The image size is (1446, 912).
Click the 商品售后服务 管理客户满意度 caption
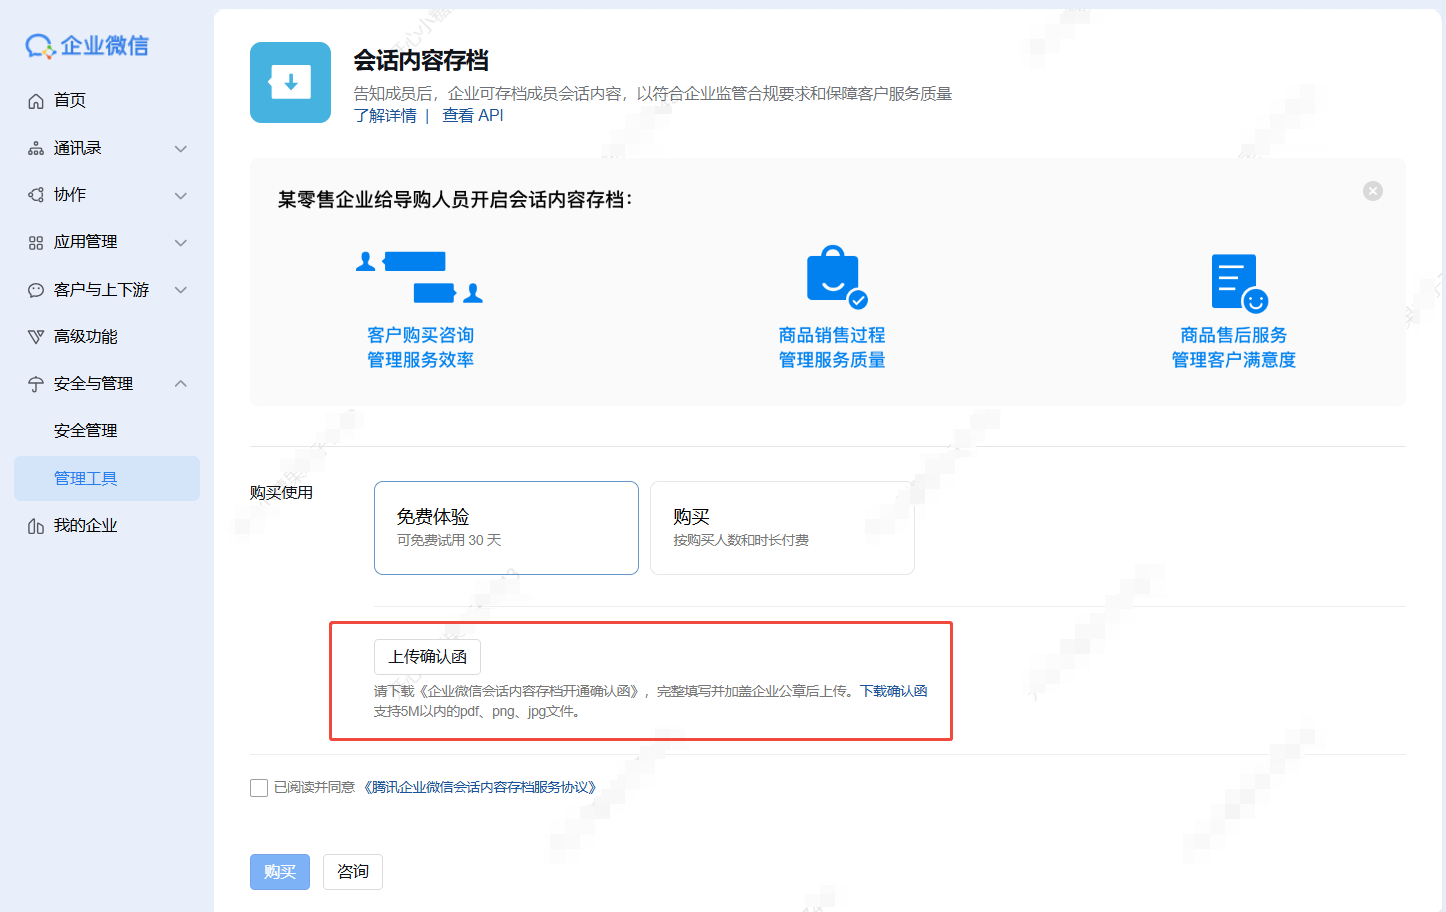[x=1234, y=348]
